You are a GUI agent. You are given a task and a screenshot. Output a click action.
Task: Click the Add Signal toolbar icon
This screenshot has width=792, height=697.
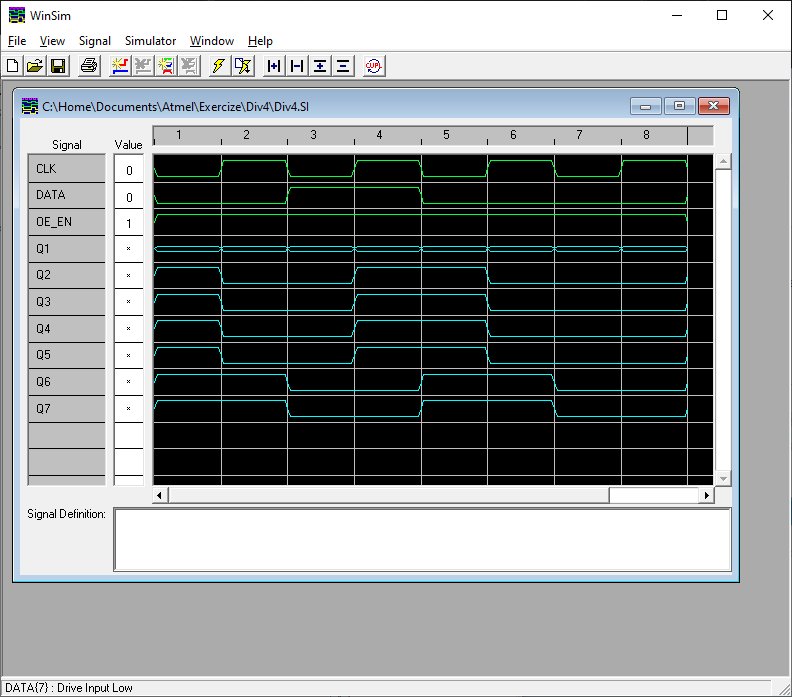point(120,66)
